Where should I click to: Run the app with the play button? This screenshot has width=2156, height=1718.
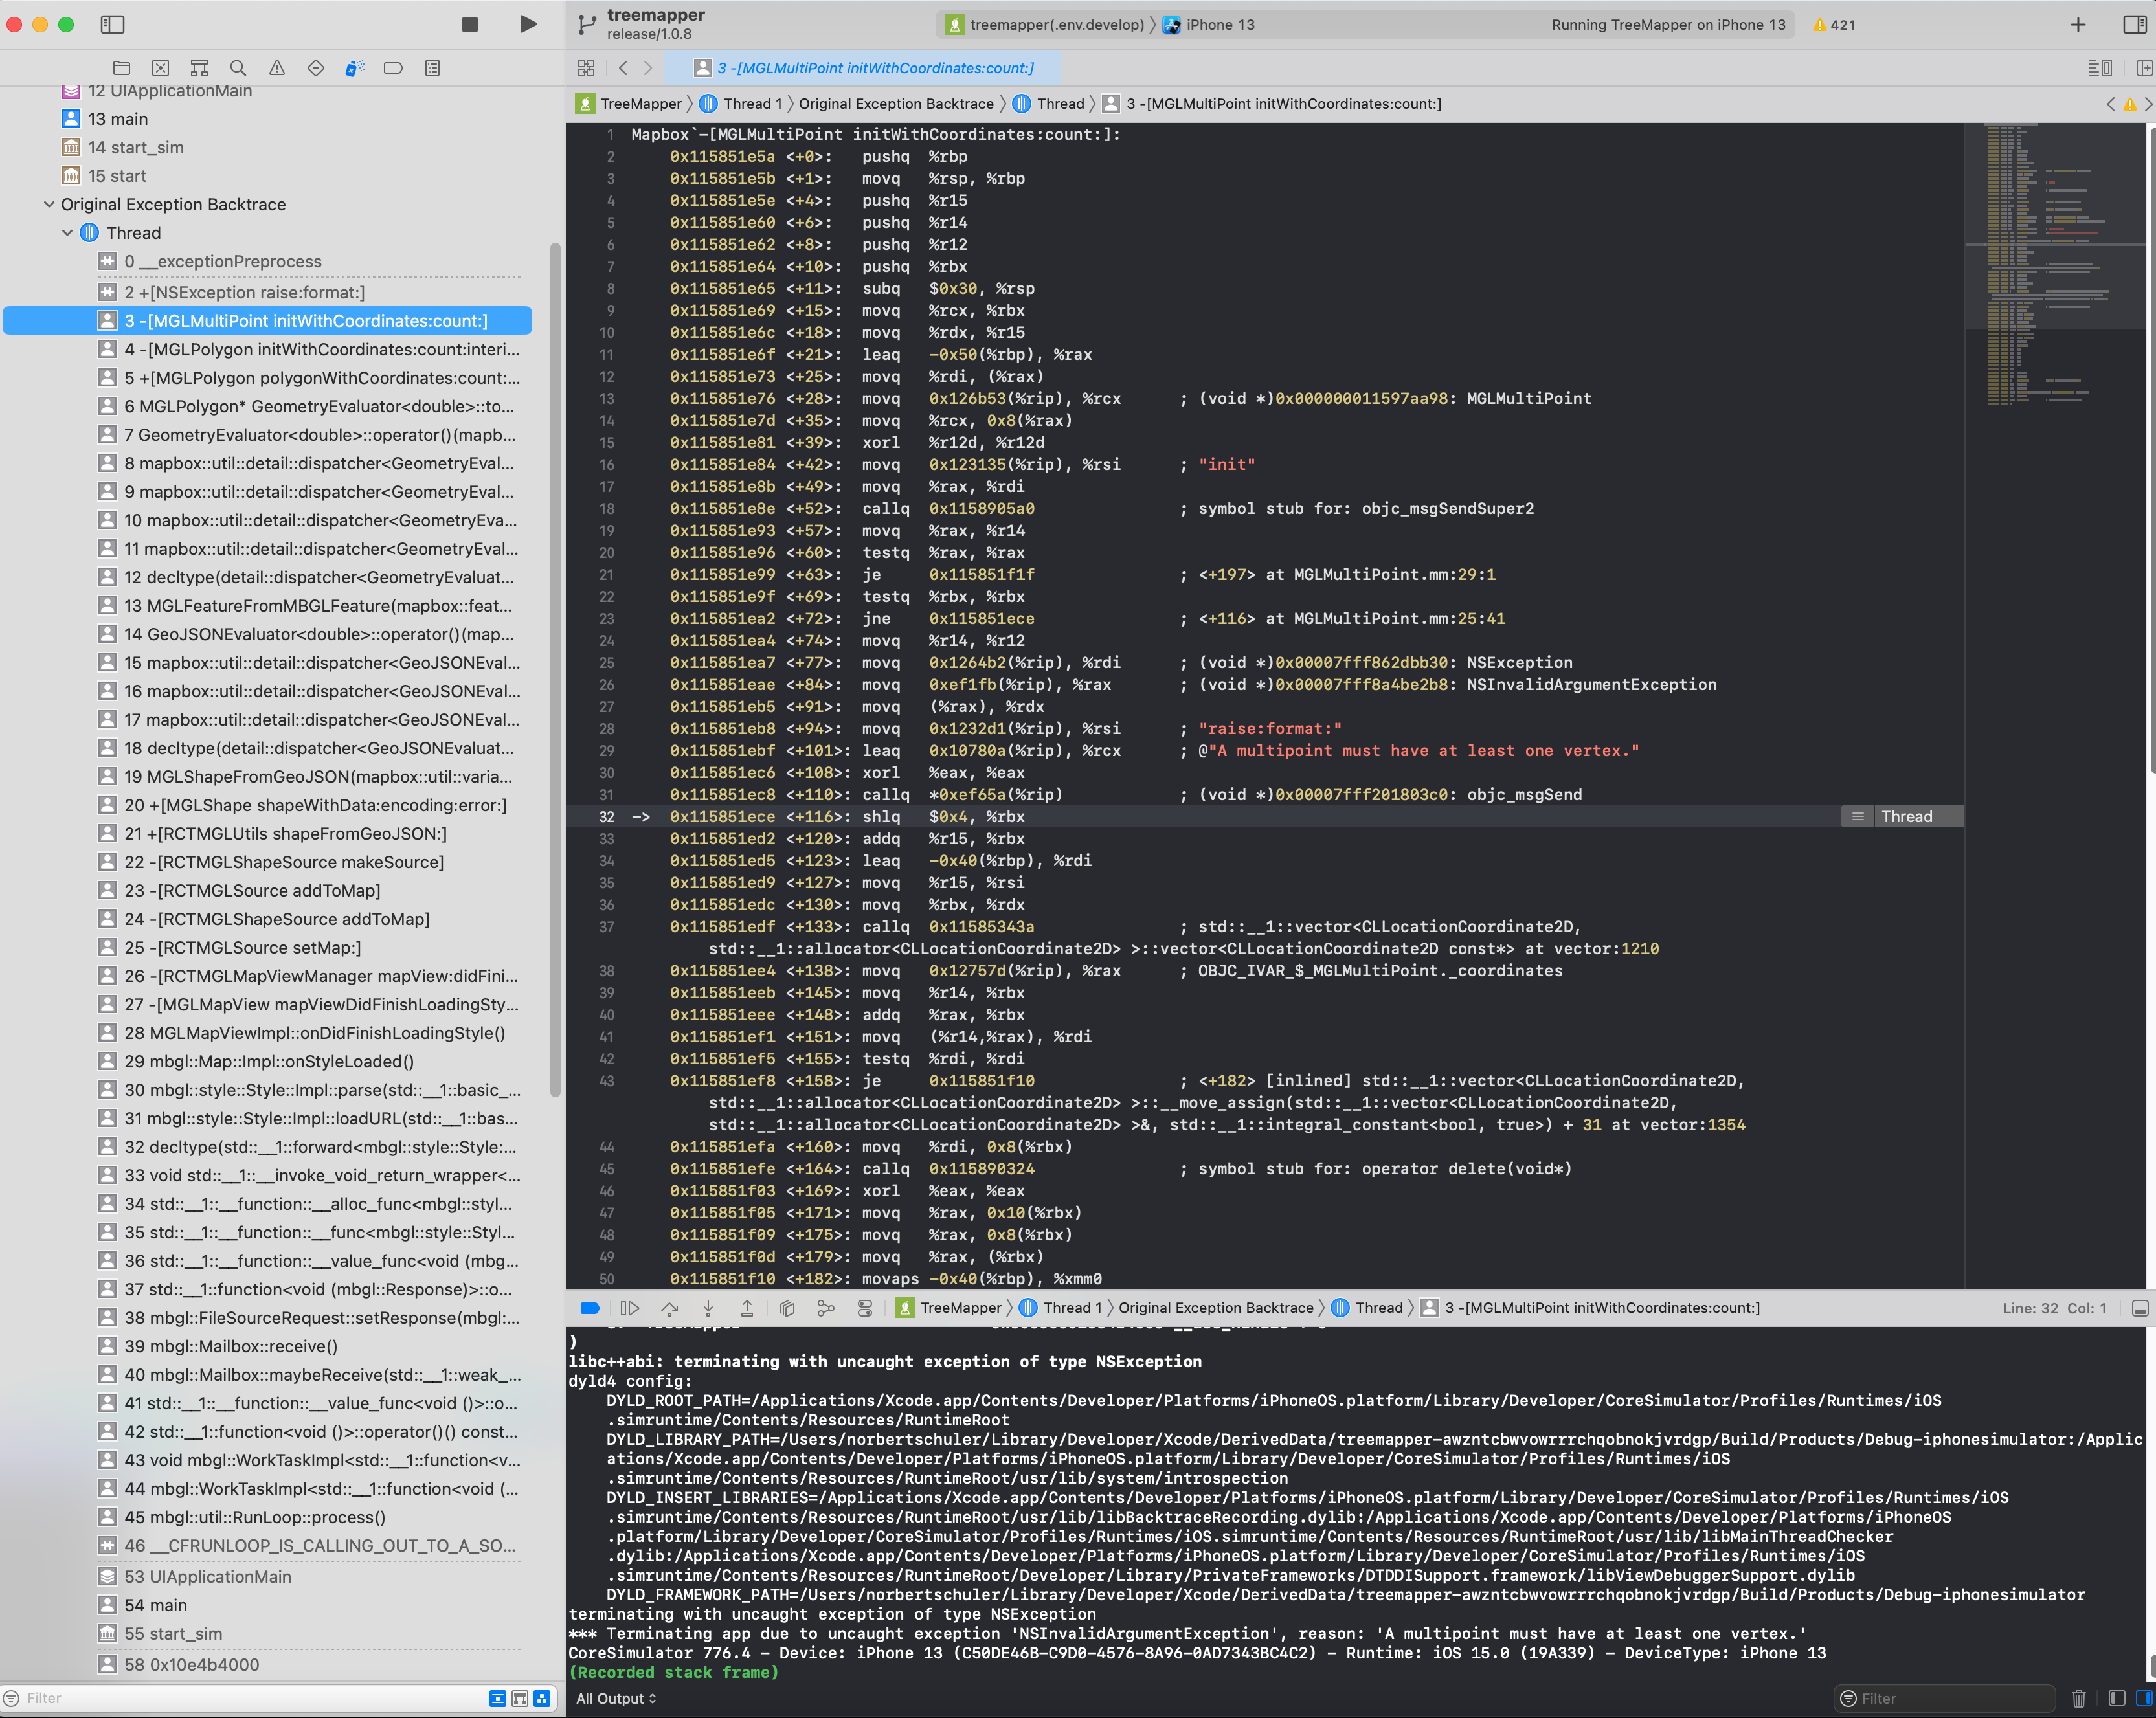coord(528,25)
